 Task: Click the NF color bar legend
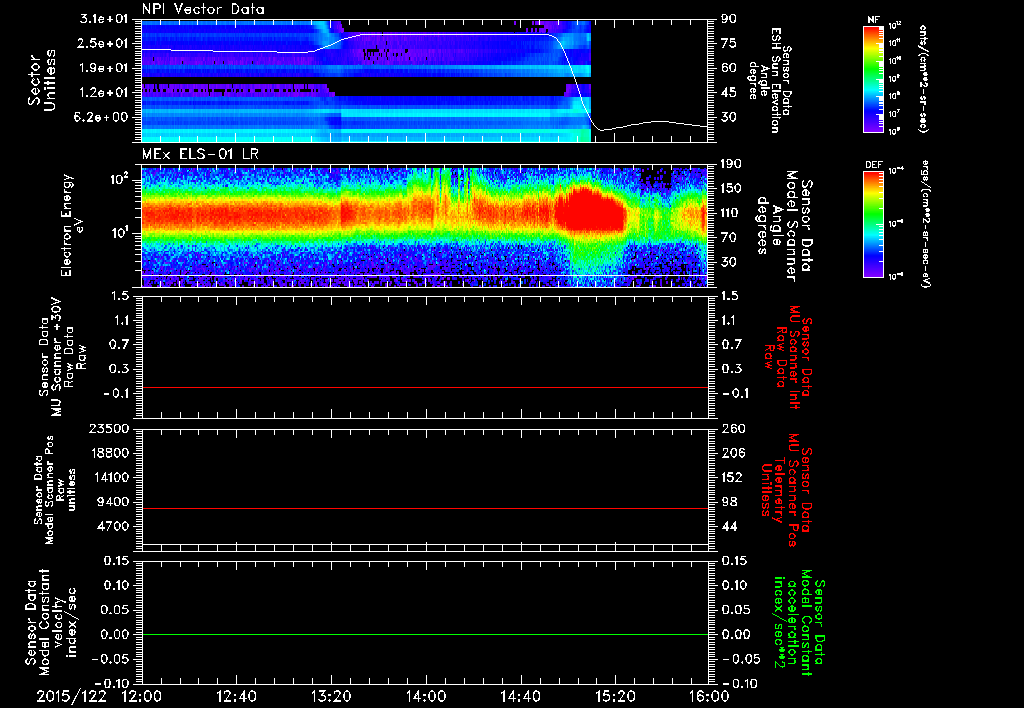pos(873,78)
